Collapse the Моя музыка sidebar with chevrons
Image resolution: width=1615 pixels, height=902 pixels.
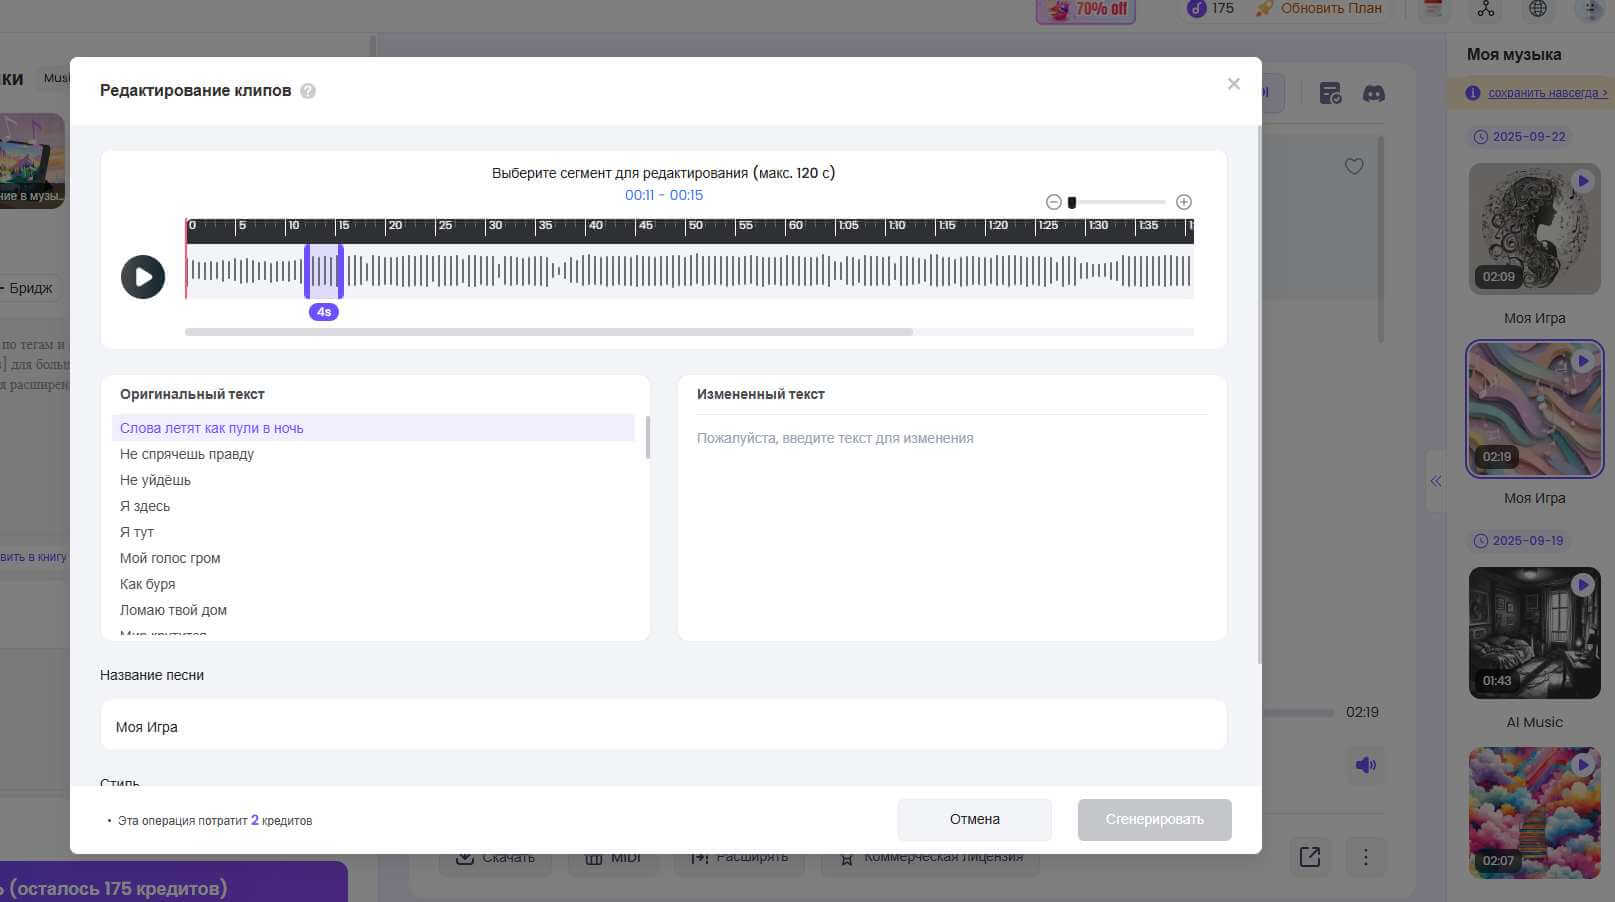click(1436, 481)
